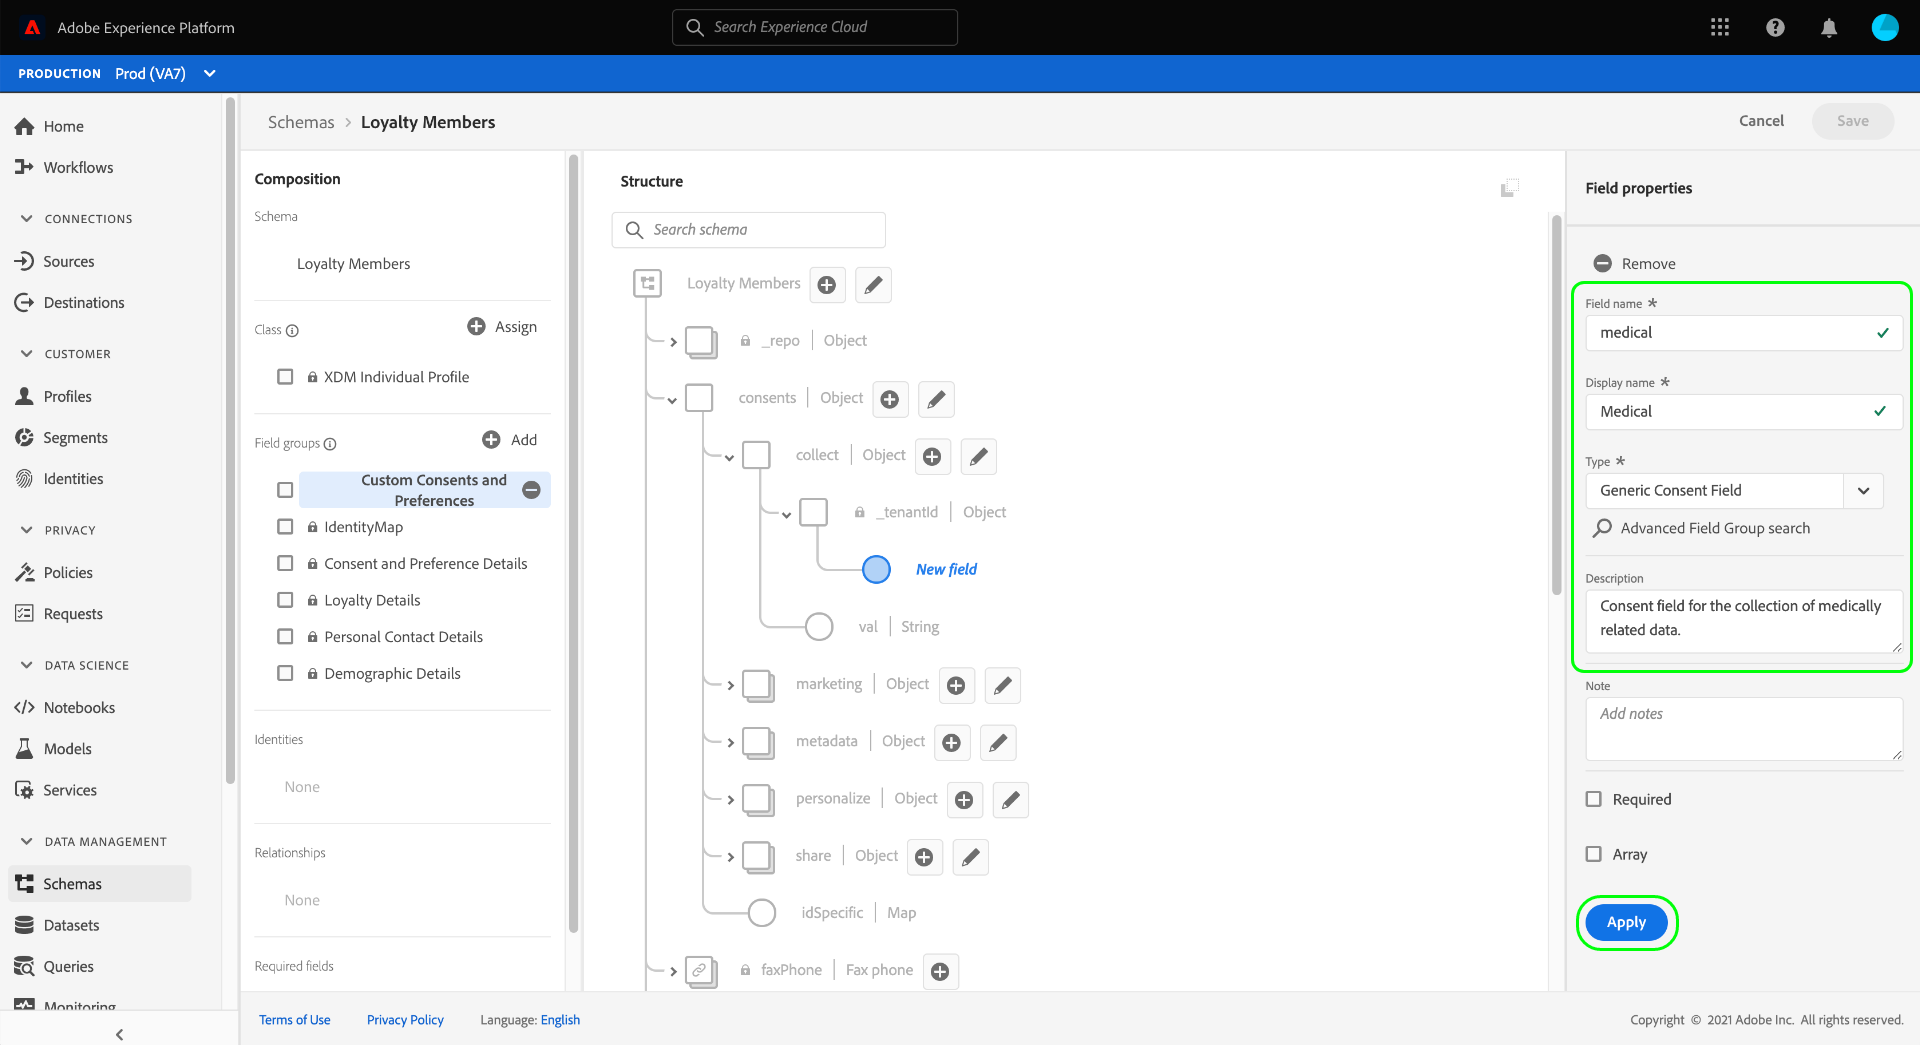
Task: Remove Custom Consents and Preferences field group
Action: point(531,490)
